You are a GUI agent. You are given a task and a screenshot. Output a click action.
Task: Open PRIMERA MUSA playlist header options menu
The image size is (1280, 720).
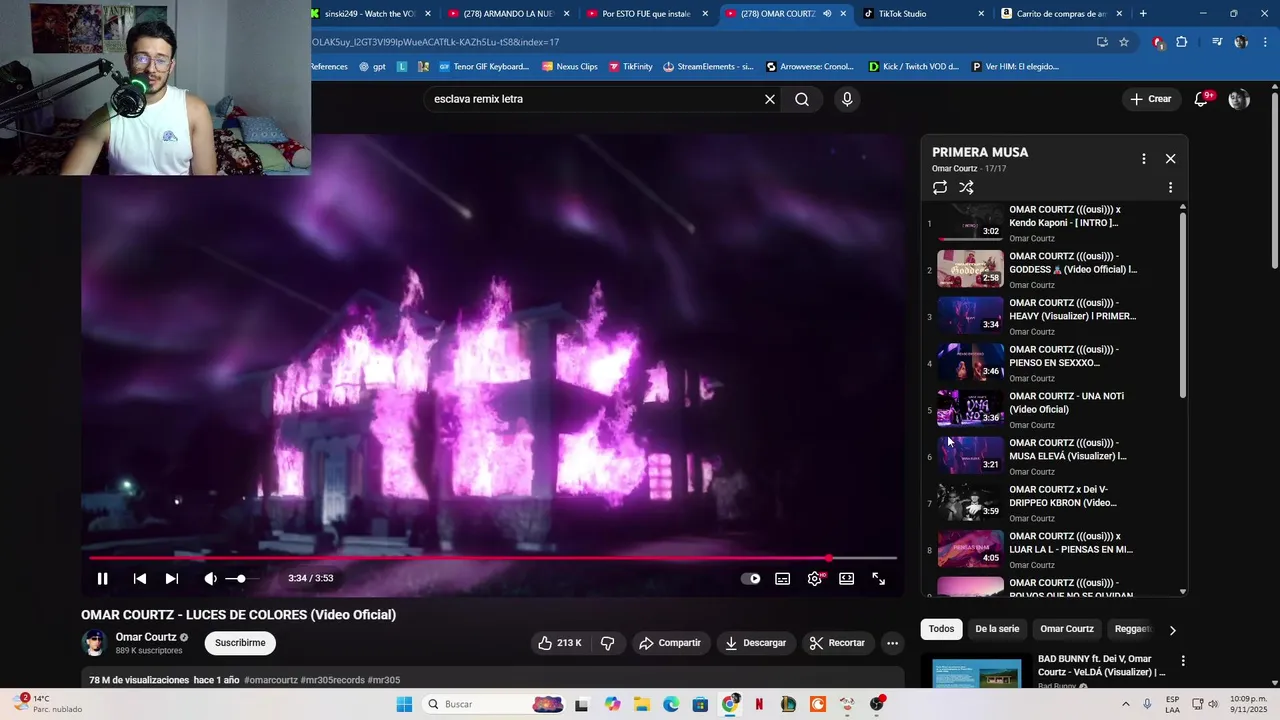[x=1144, y=159]
